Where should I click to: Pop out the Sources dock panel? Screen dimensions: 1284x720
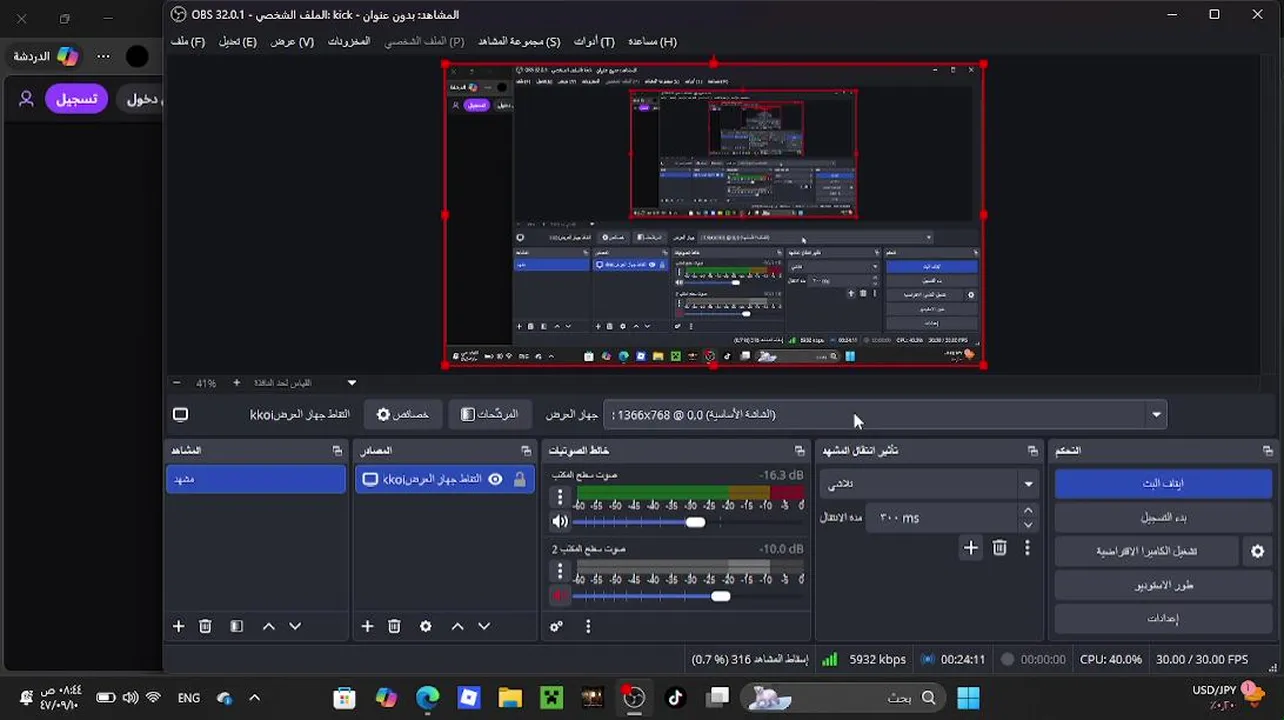point(526,451)
